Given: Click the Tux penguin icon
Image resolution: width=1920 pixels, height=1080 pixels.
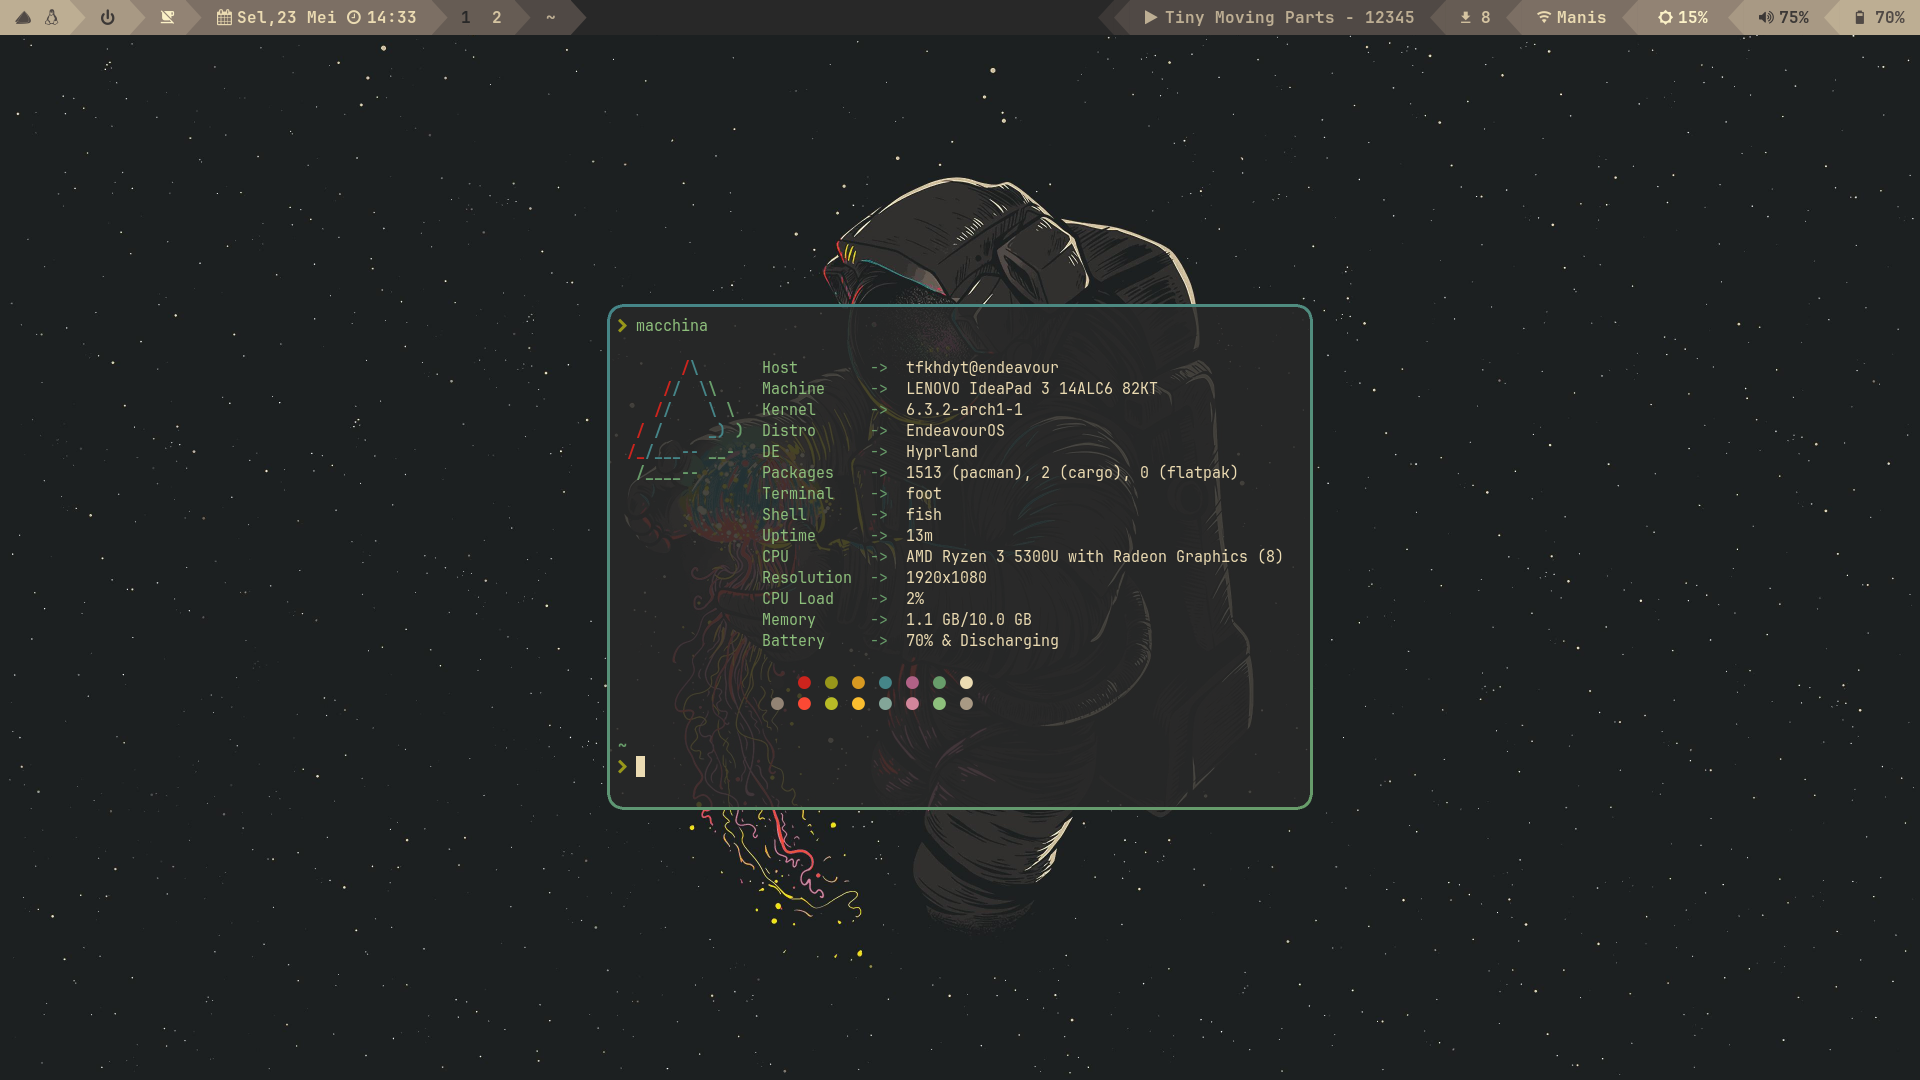Looking at the screenshot, I should point(51,17).
